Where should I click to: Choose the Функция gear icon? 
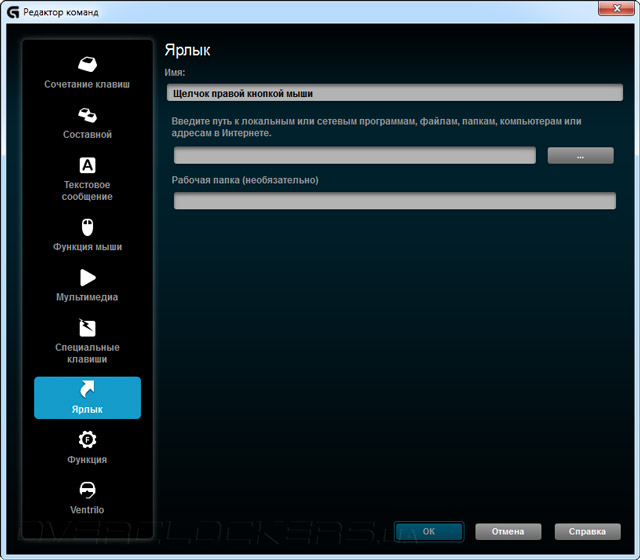(87, 440)
